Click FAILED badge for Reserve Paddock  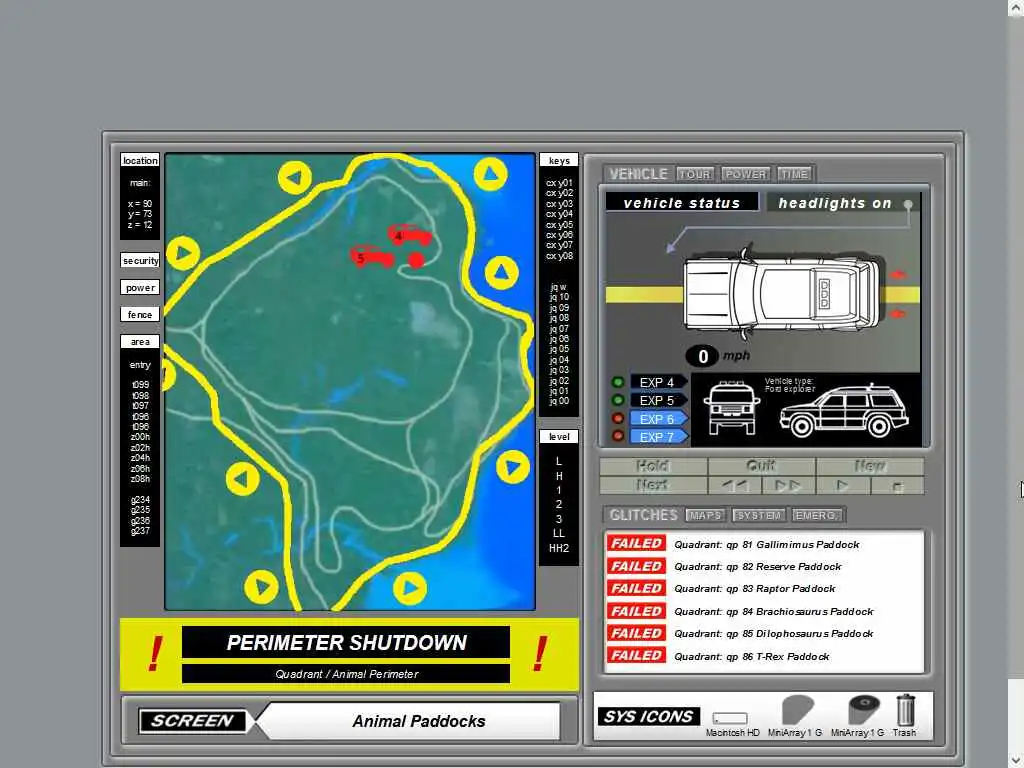636,566
